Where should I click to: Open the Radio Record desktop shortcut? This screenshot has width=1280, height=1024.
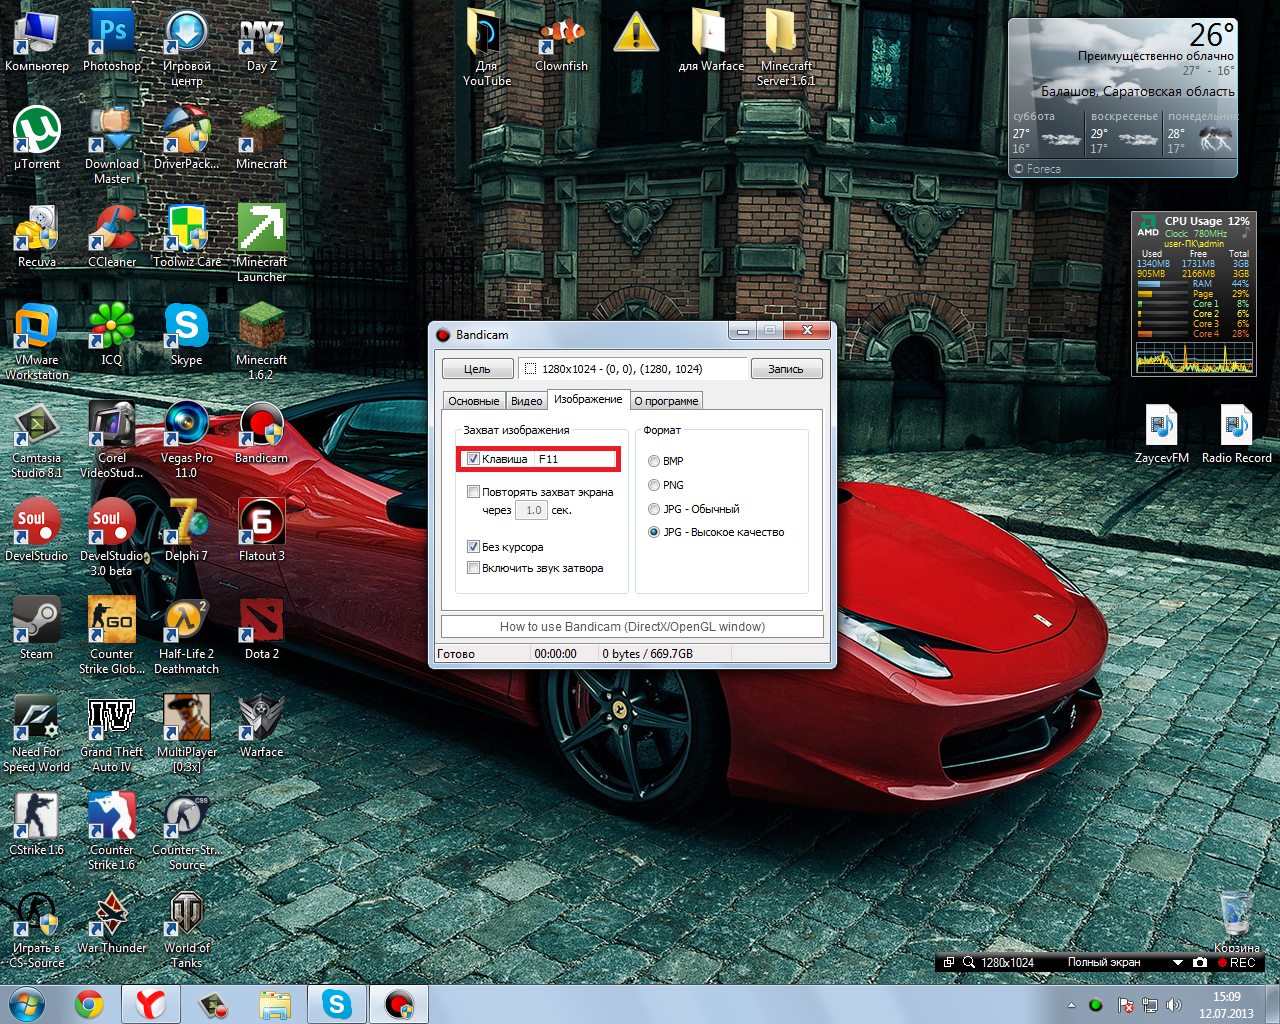[1237, 434]
